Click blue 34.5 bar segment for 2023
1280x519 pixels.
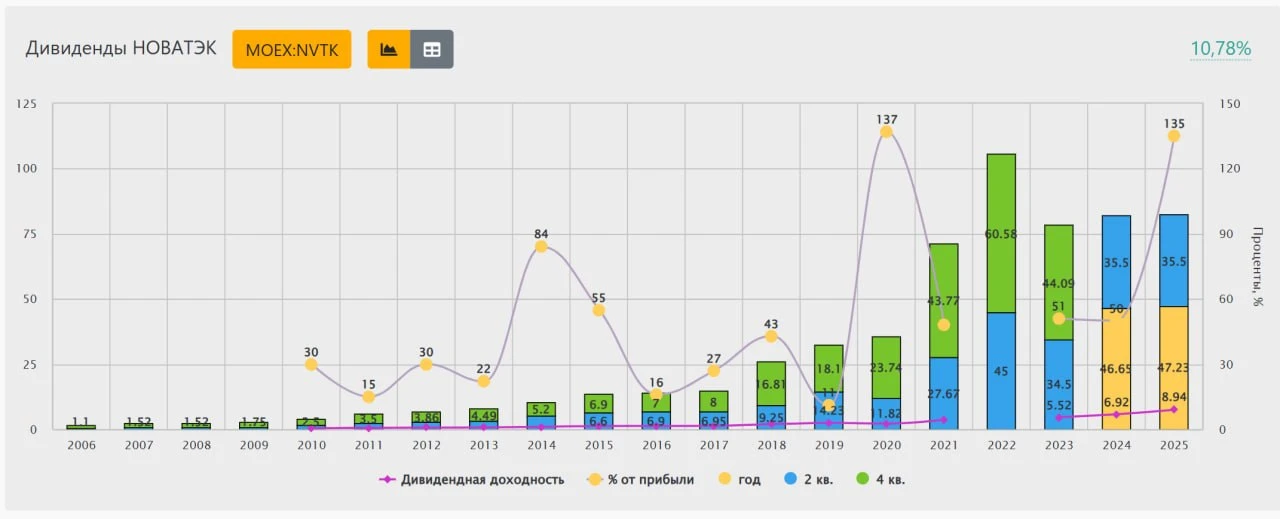(1059, 385)
